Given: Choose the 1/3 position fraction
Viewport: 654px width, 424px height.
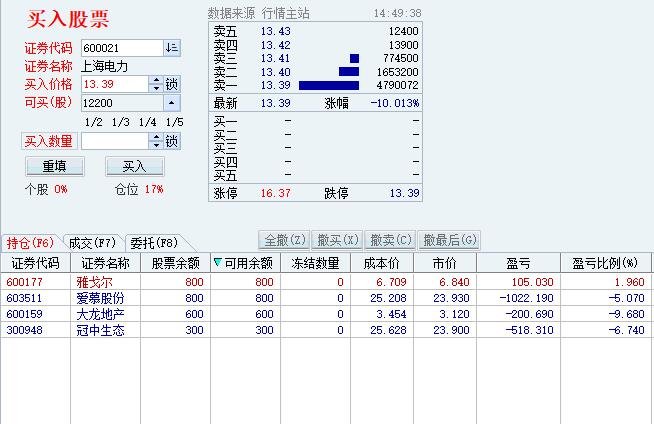Looking at the screenshot, I should click(121, 122).
